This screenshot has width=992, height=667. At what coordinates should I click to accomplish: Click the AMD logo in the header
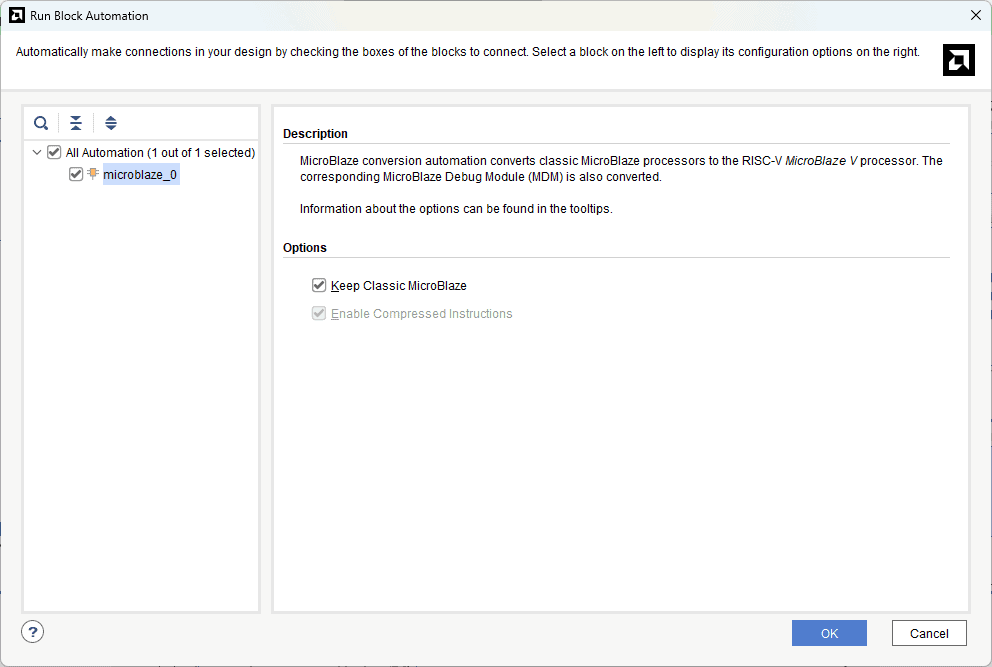click(958, 61)
